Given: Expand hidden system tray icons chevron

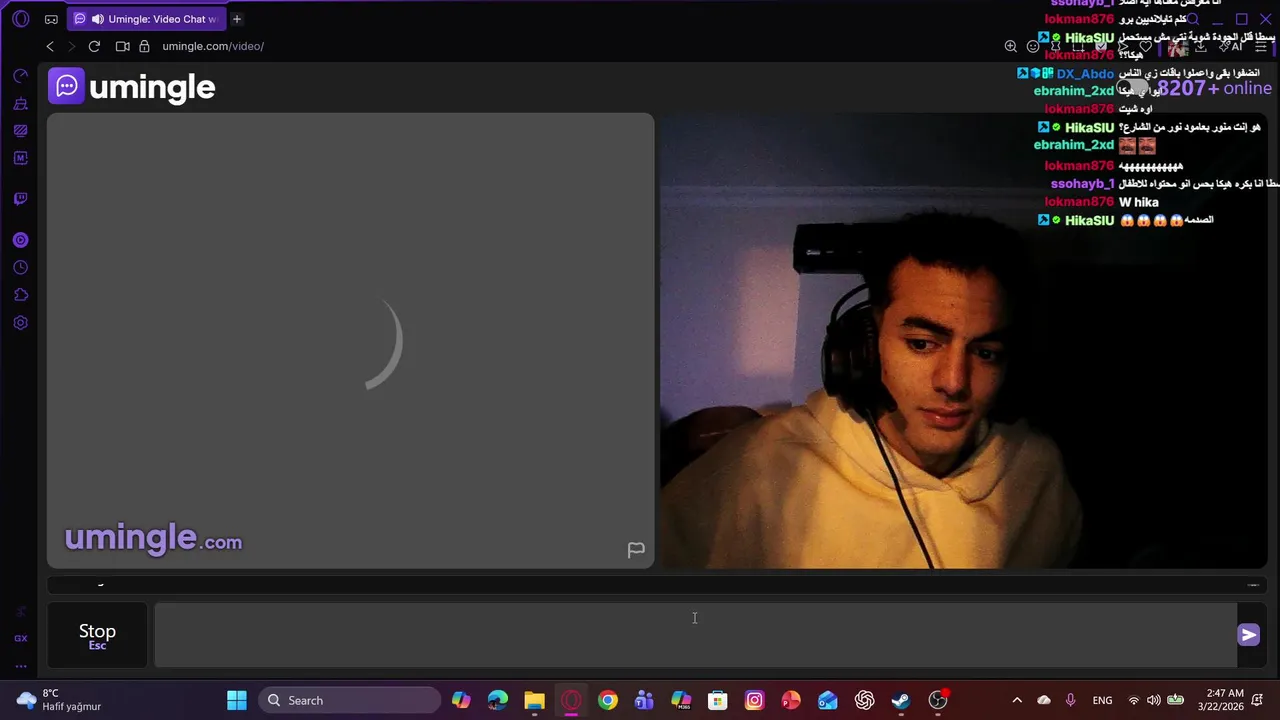Looking at the screenshot, I should (1017, 700).
